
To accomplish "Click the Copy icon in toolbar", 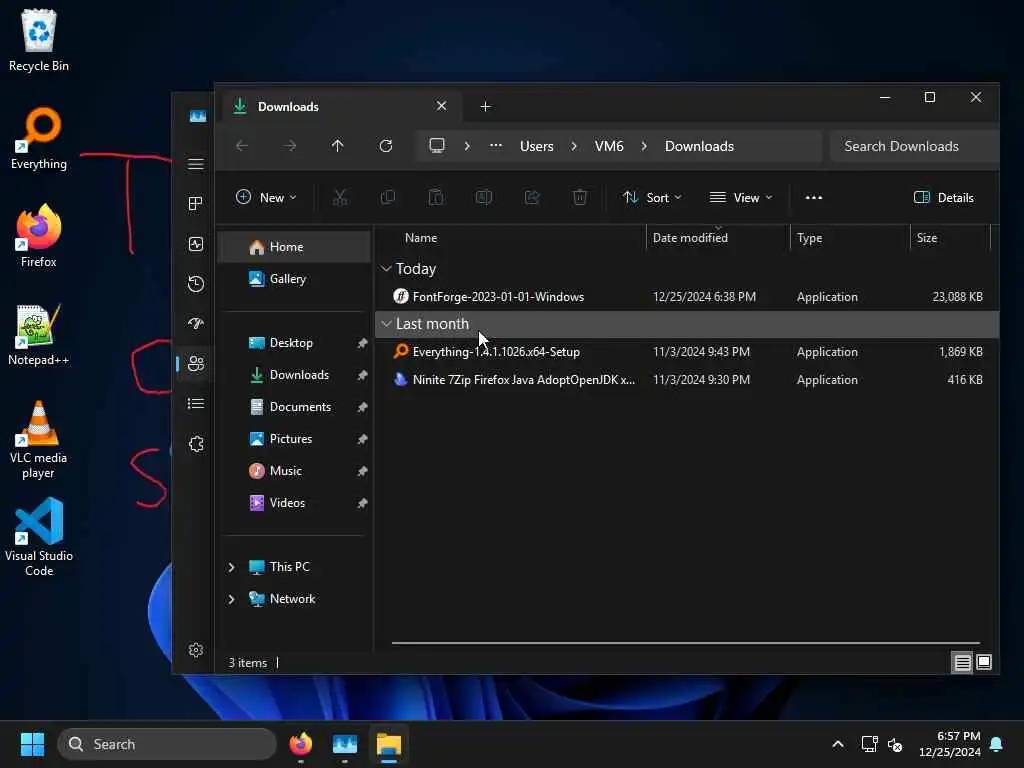I will tap(388, 197).
